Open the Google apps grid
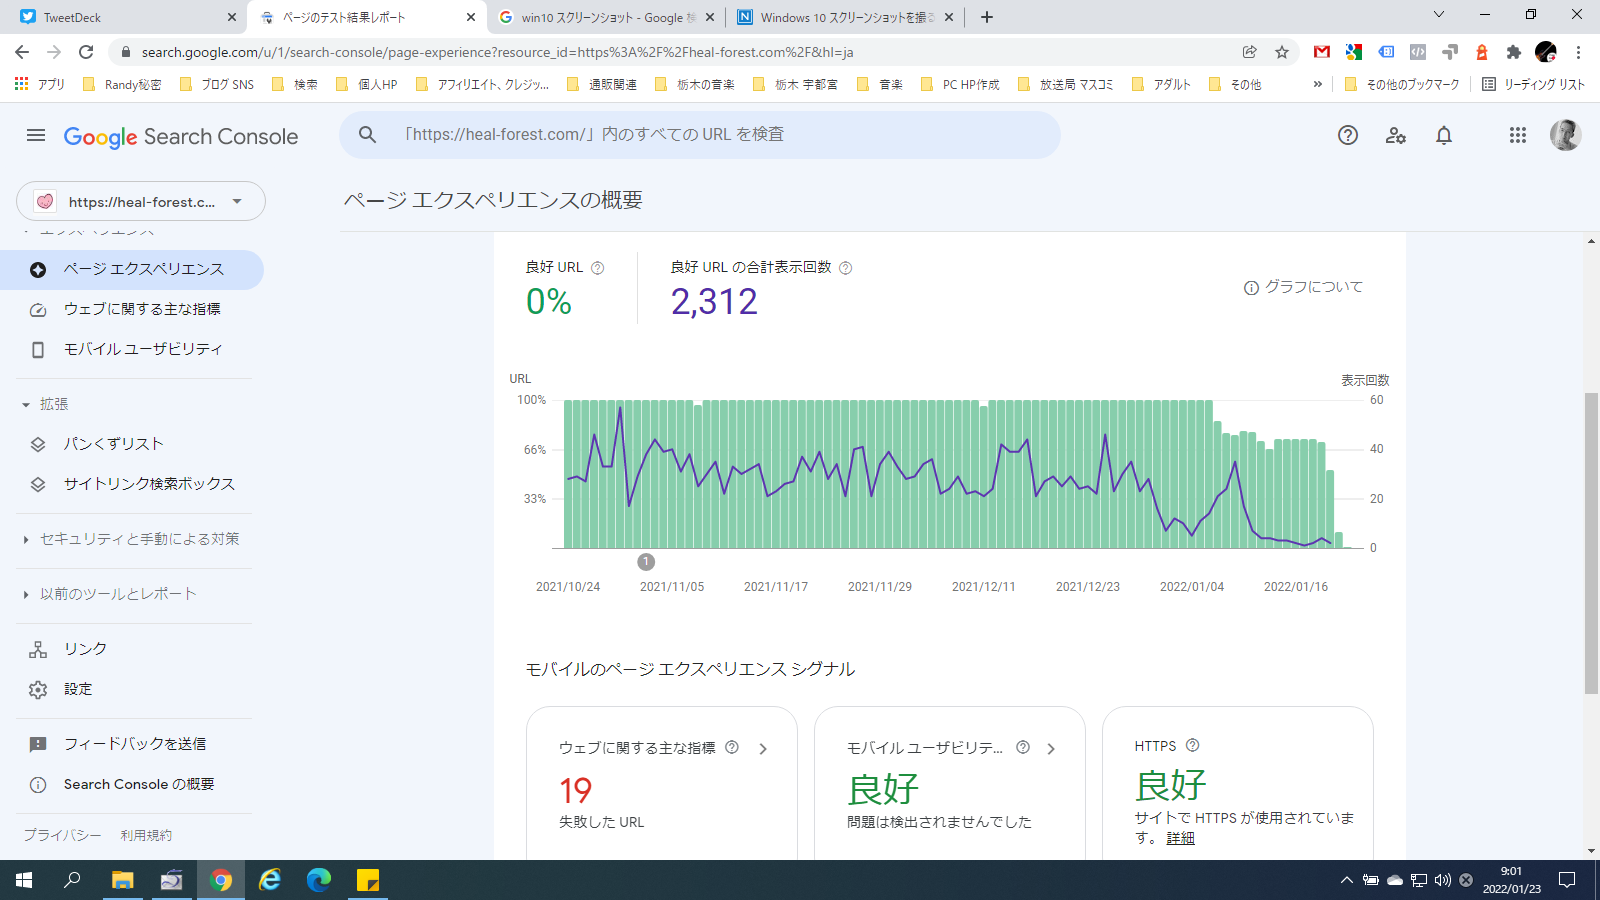The width and height of the screenshot is (1600, 900). pos(1517,135)
